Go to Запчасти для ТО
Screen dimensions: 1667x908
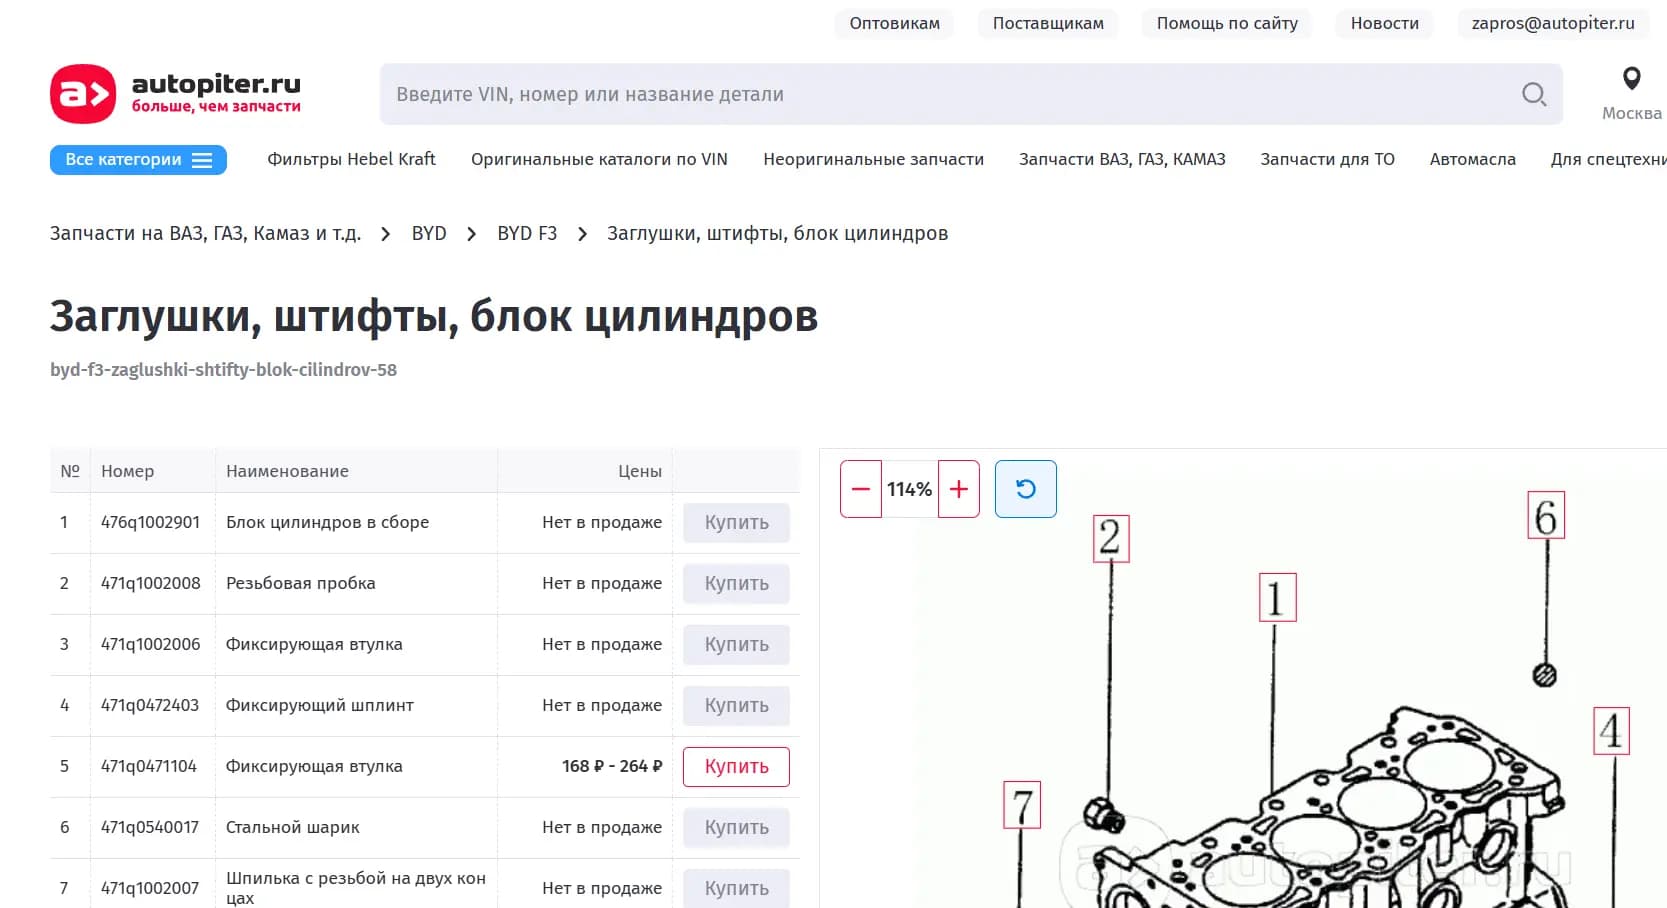click(1327, 159)
